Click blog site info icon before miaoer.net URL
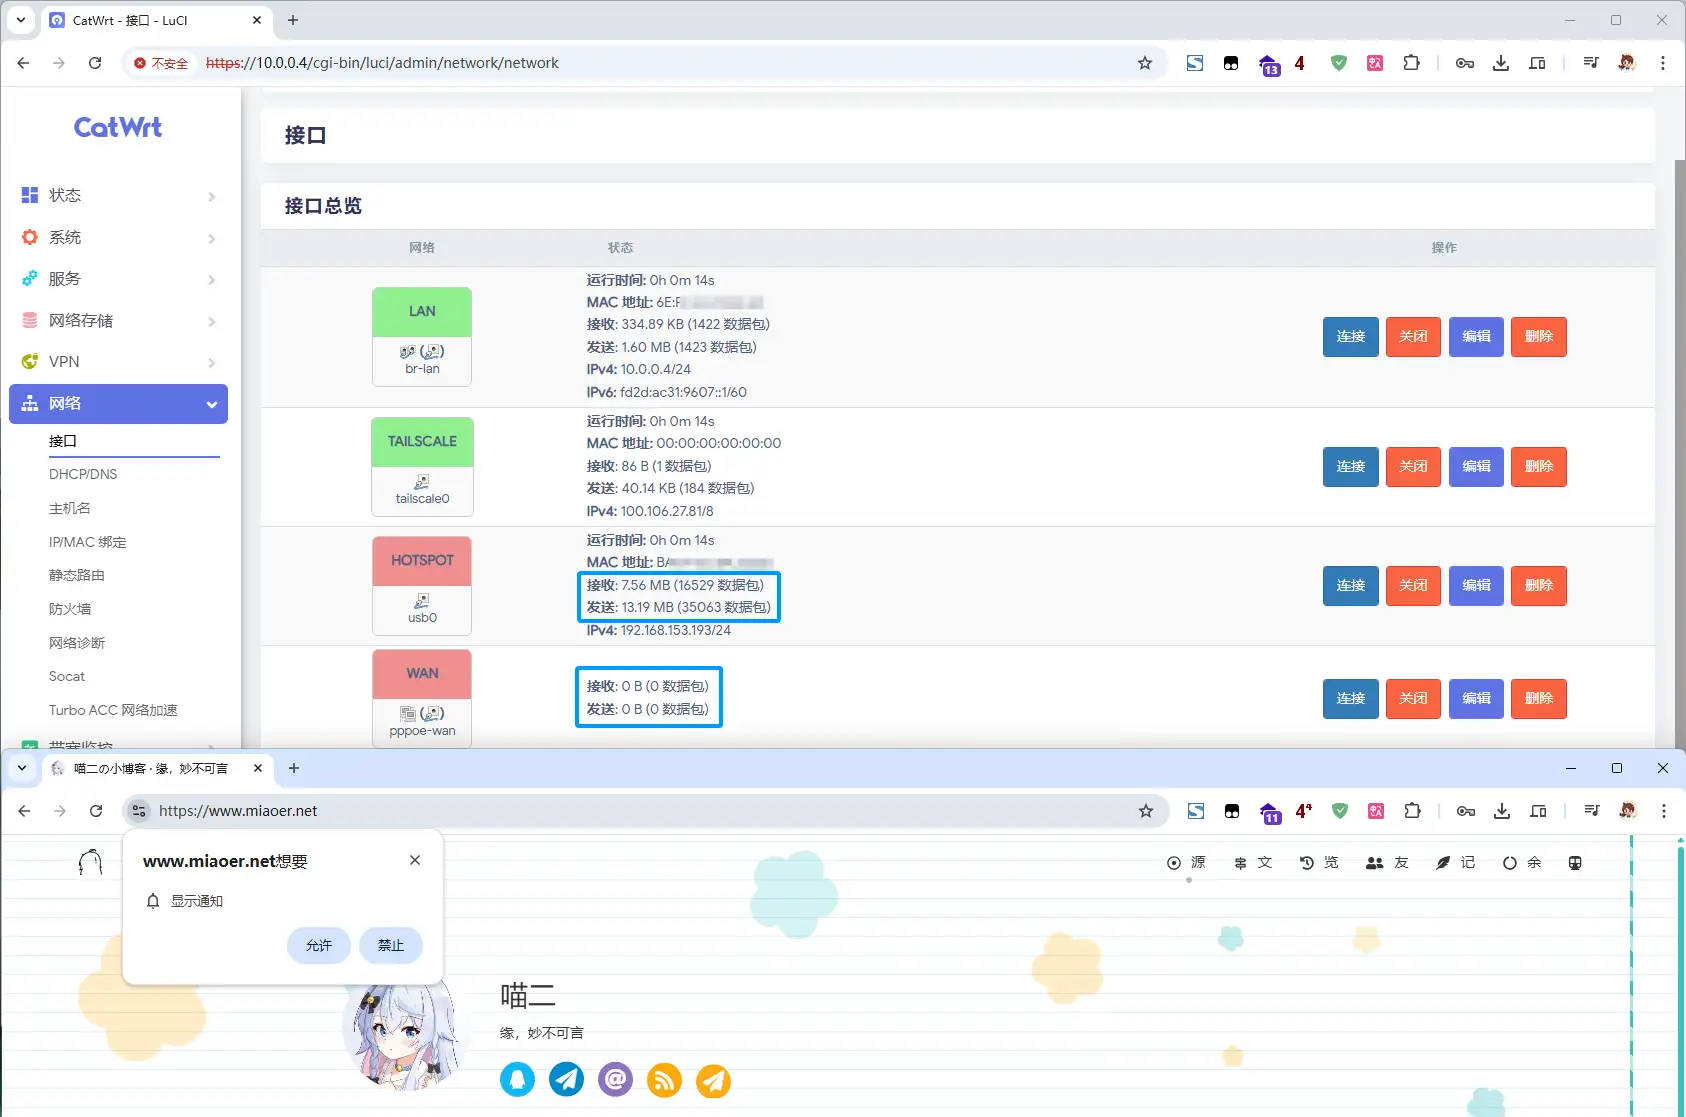The height and width of the screenshot is (1117, 1686). point(139,811)
